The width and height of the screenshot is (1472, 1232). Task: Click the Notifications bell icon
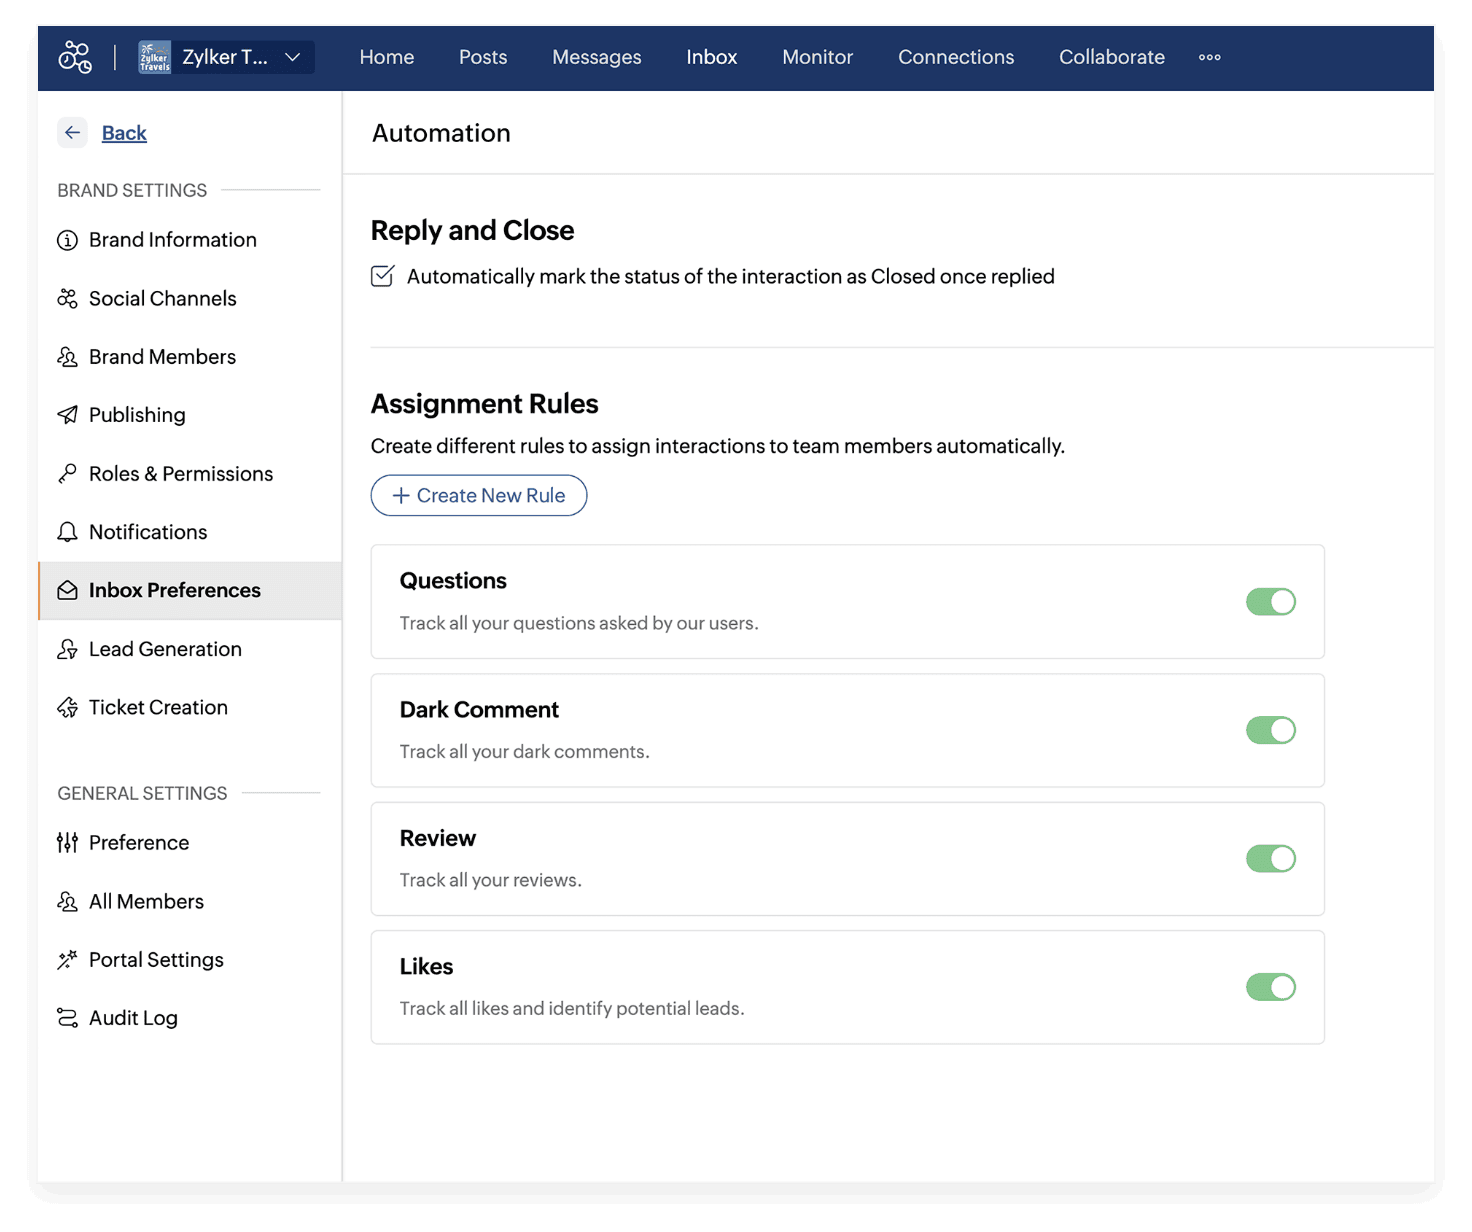(x=67, y=532)
